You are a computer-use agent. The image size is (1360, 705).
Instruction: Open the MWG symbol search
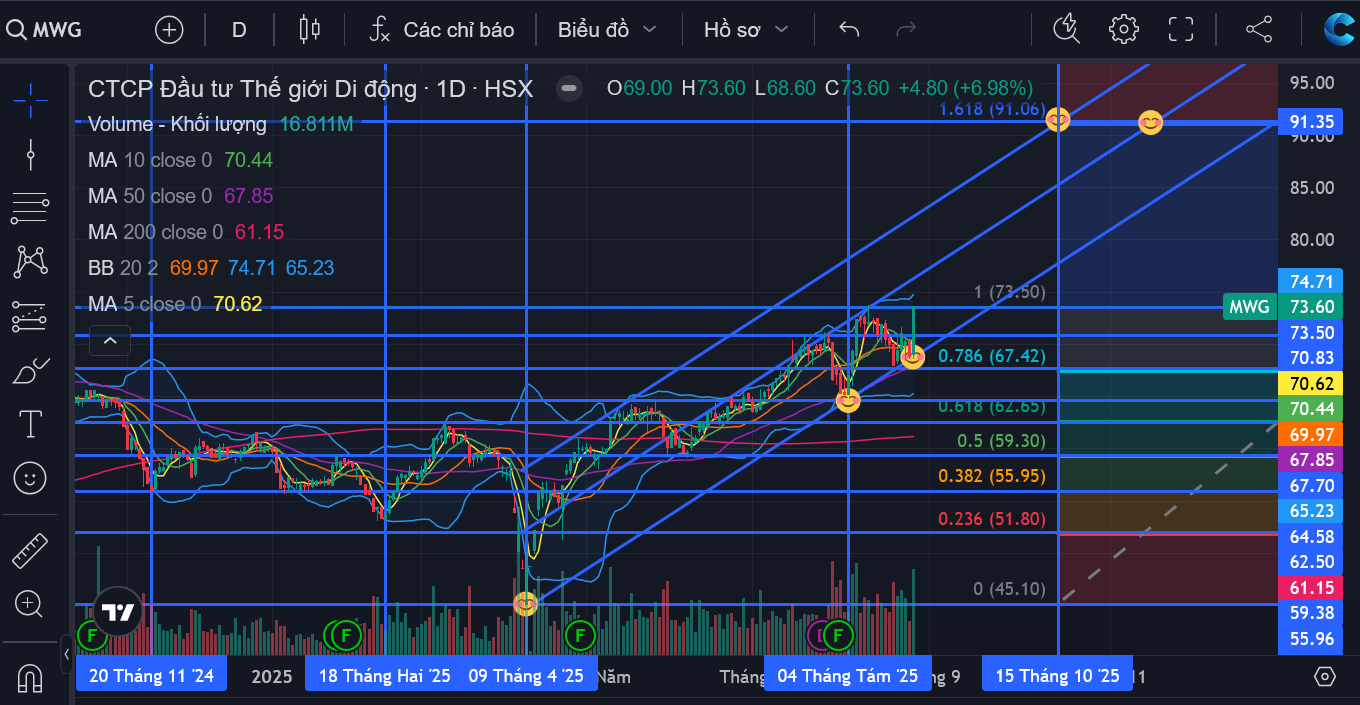45,29
